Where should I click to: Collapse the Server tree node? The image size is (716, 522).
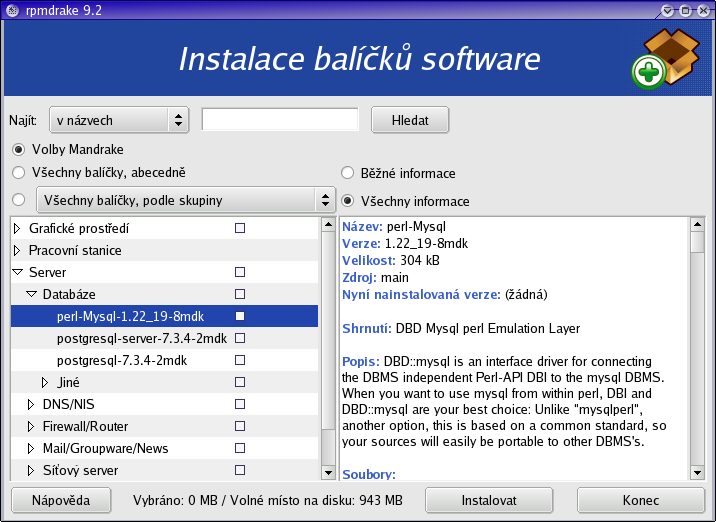click(x=17, y=272)
